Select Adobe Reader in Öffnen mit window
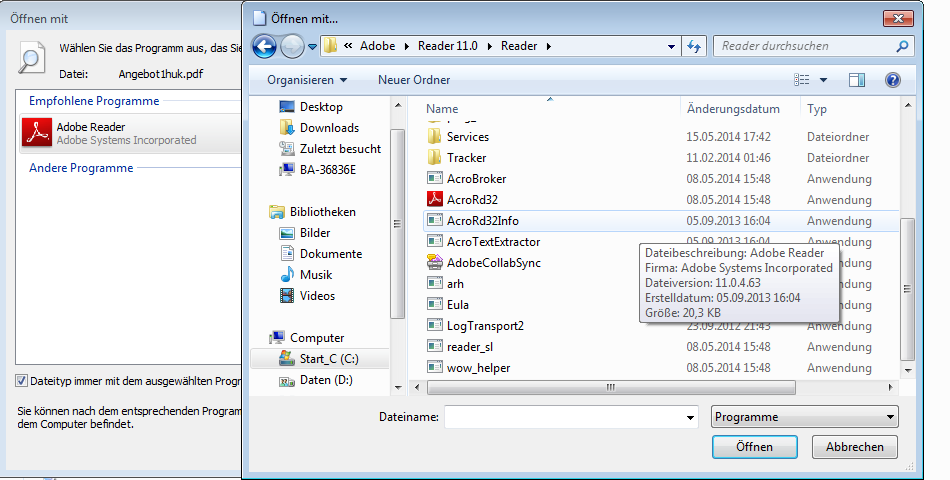950x480 pixels. point(130,133)
